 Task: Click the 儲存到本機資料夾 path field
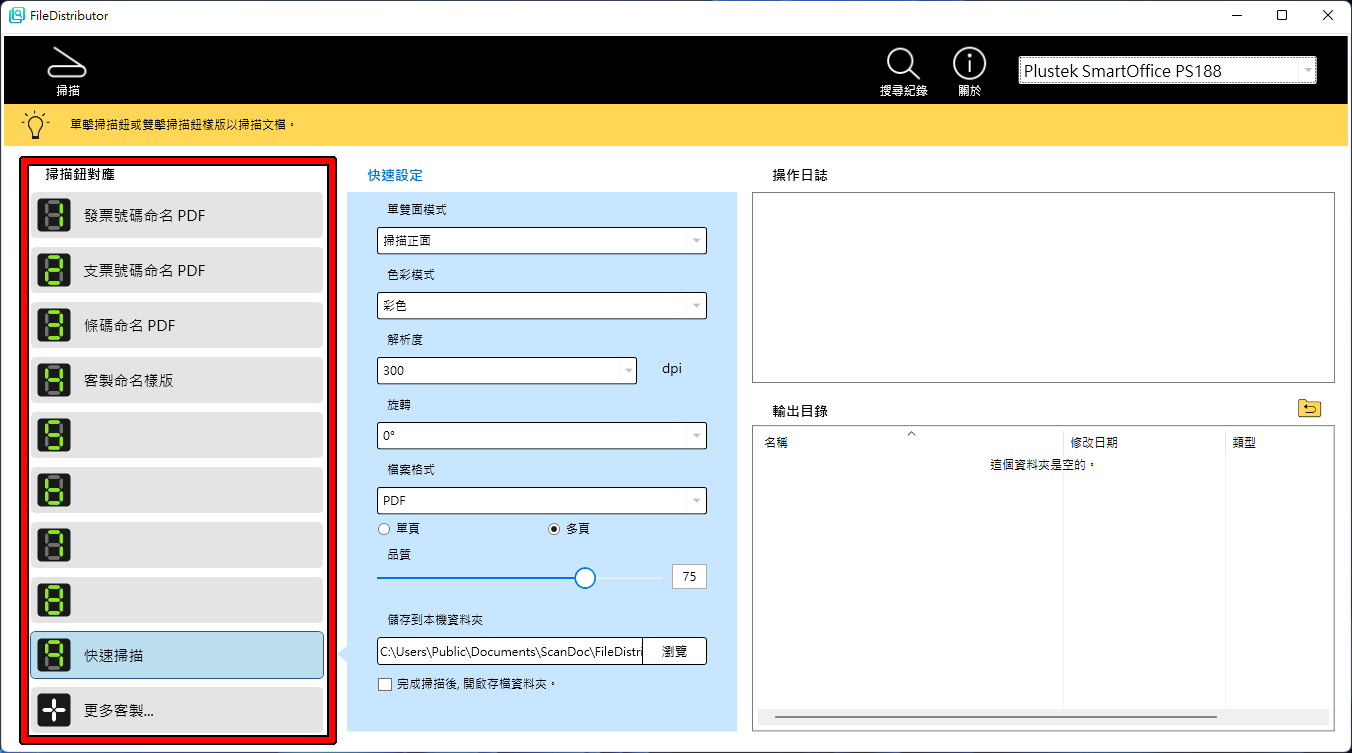point(510,651)
